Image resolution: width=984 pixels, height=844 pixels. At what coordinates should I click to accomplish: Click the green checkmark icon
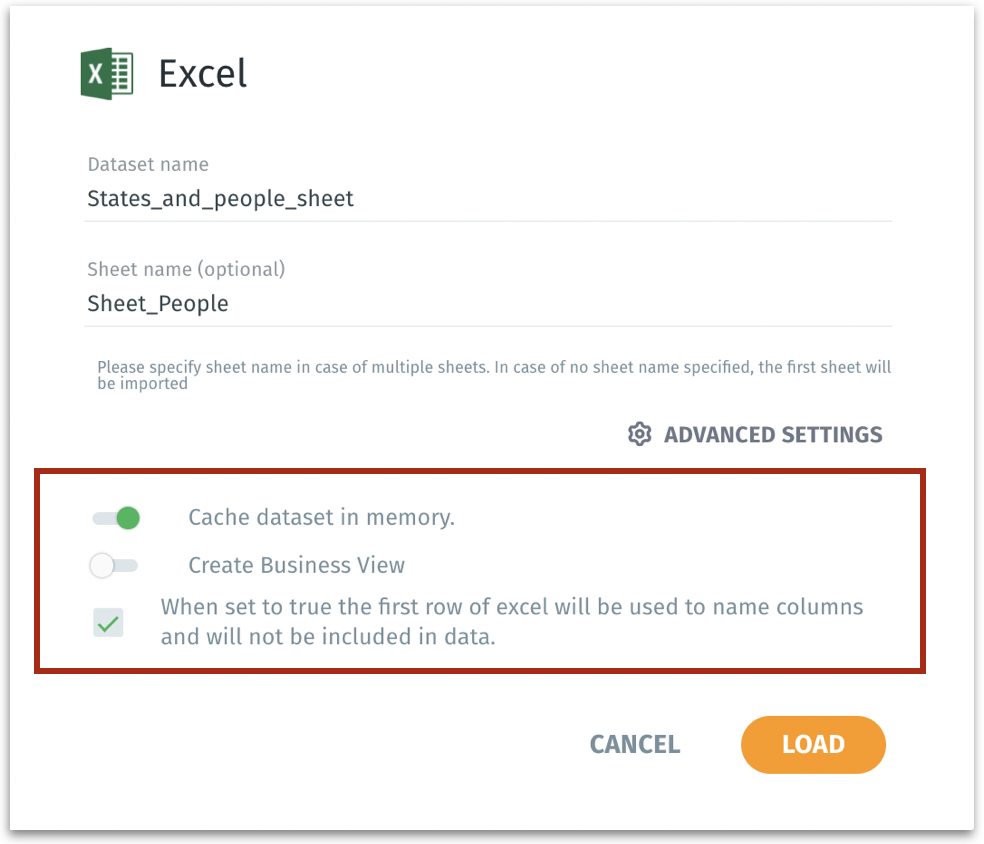108,624
